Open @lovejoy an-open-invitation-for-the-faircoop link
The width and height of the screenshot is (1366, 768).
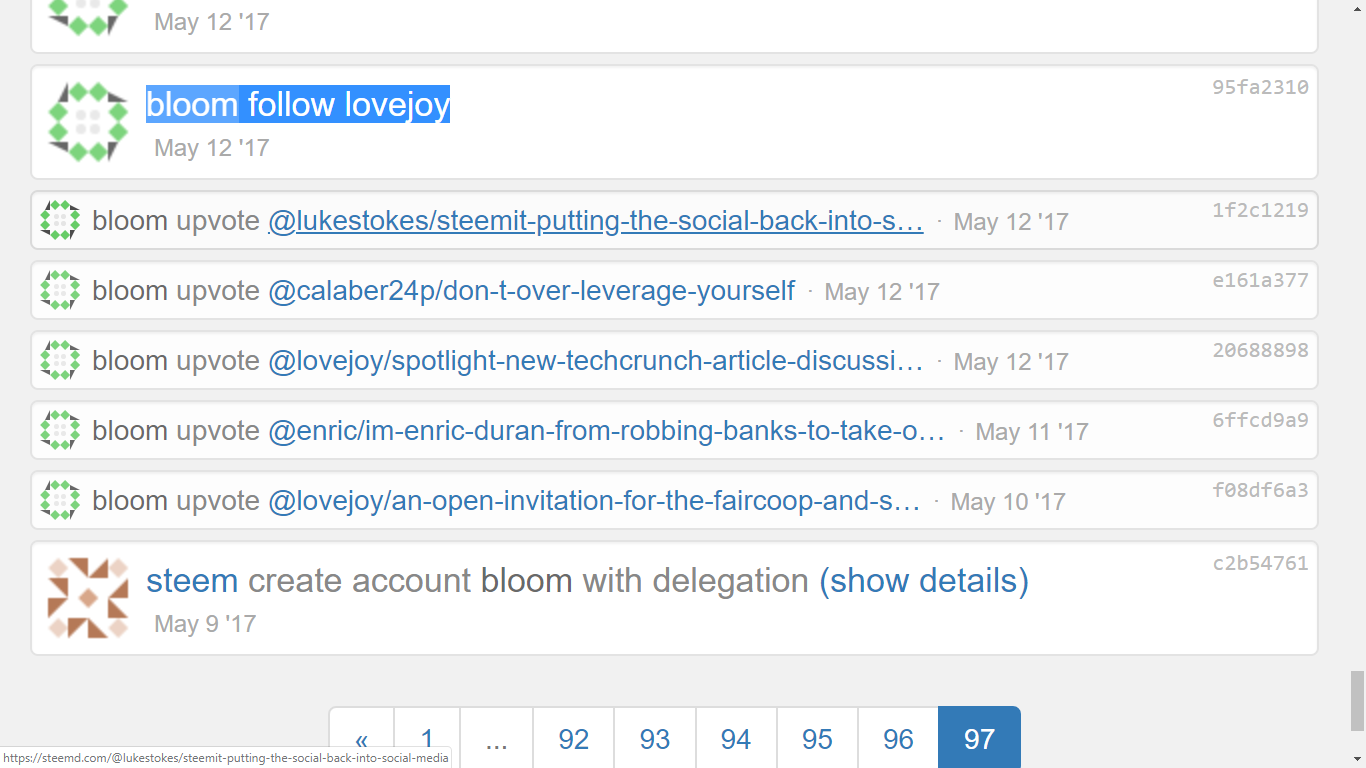594,501
